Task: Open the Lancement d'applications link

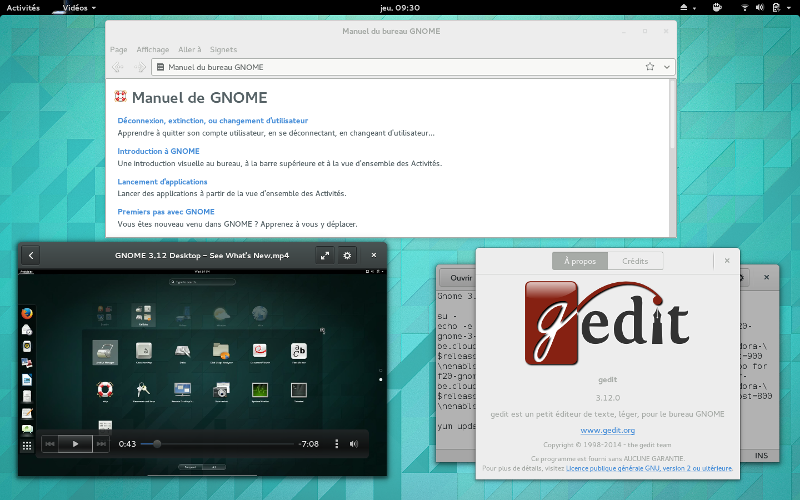Action: coord(162,182)
